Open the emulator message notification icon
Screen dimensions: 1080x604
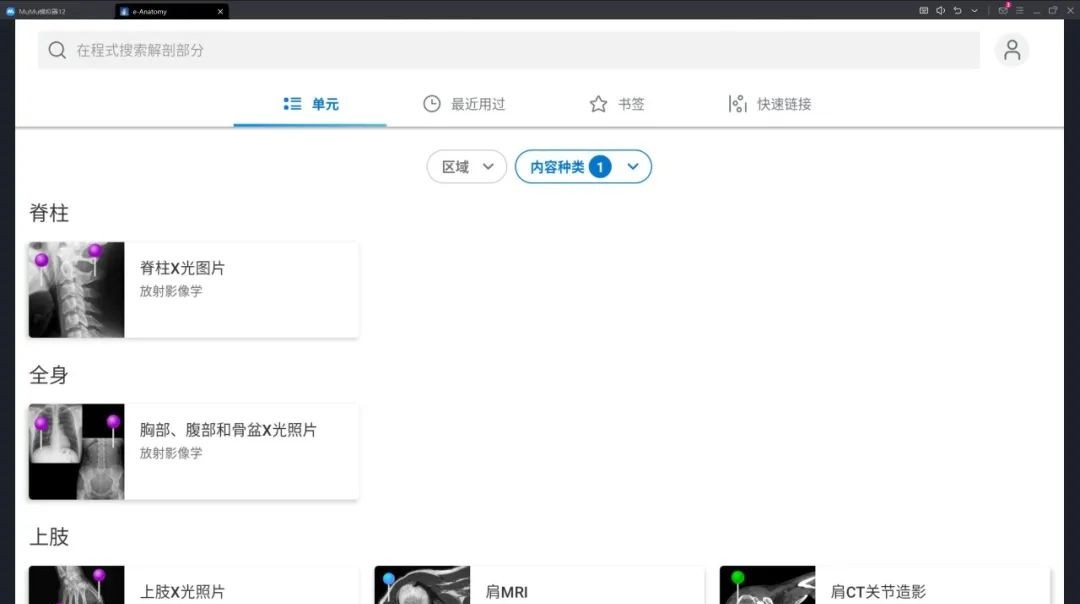click(x=1002, y=10)
